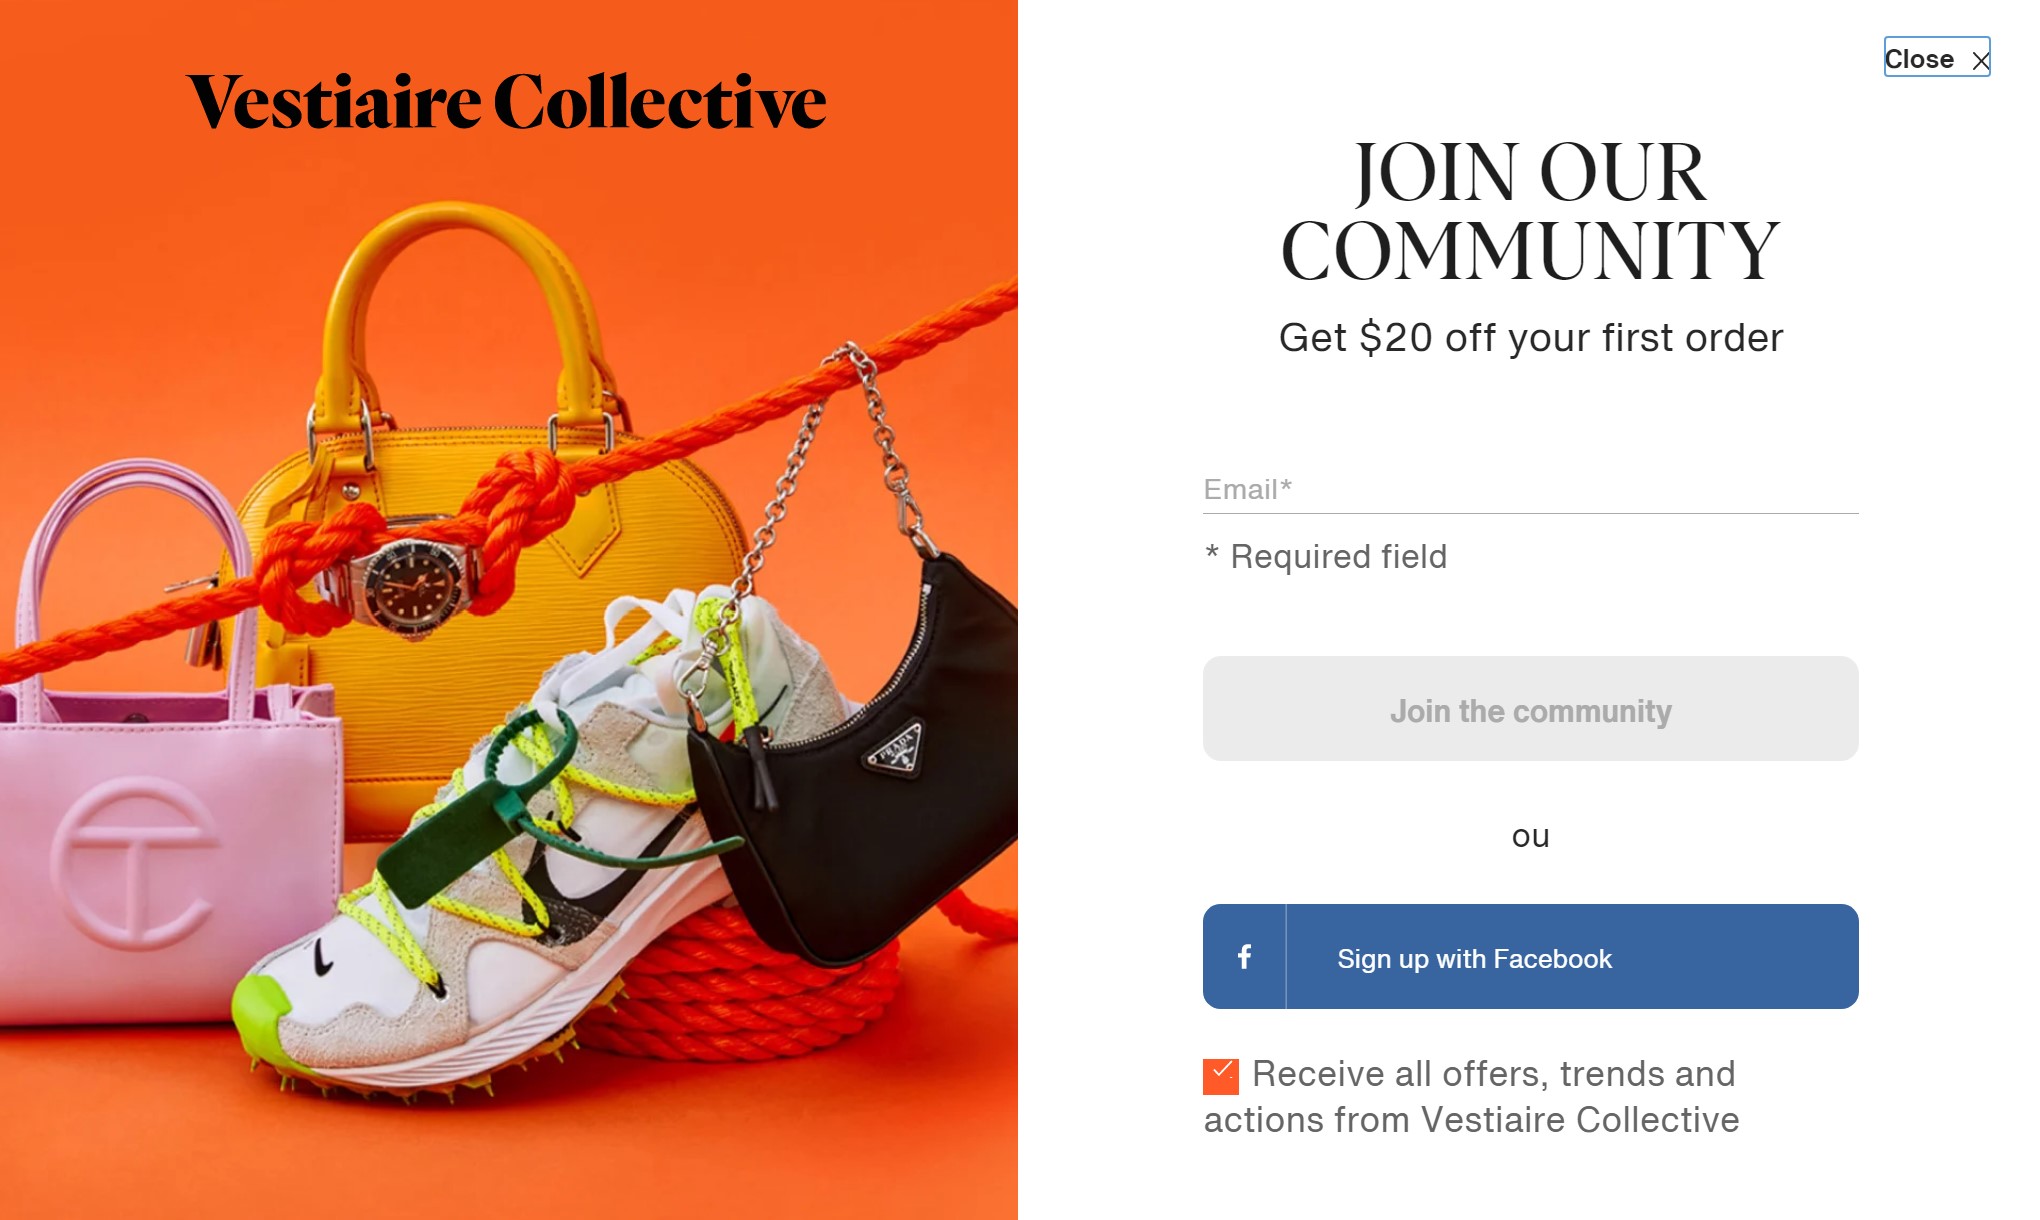Image resolution: width=2040 pixels, height=1220 pixels.
Task: Uncheck the offers and trends checkbox
Action: tap(1220, 1076)
